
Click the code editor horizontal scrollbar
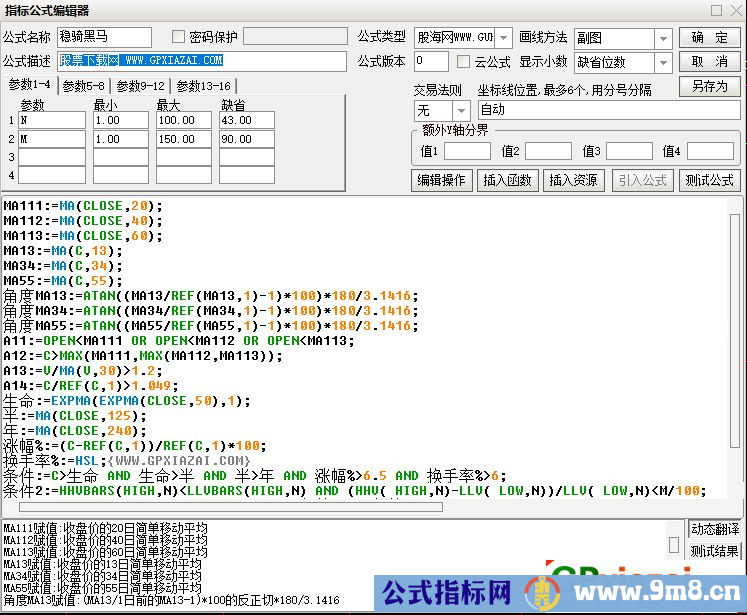[x=231, y=507]
